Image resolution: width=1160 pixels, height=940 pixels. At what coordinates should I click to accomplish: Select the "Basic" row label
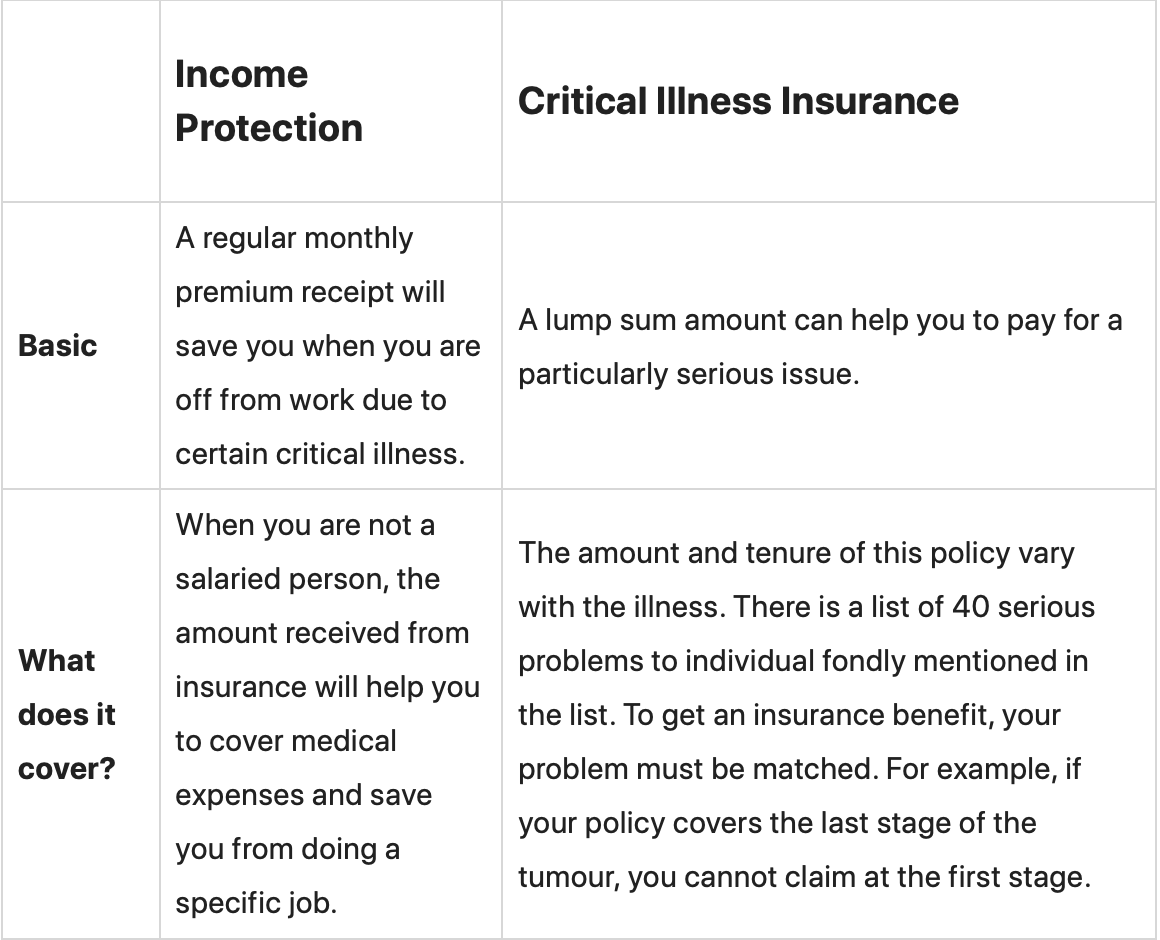[58, 346]
